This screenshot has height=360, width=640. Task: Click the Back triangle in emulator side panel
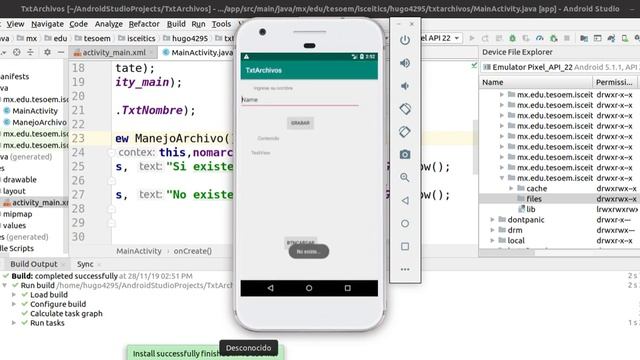[x=405, y=200]
